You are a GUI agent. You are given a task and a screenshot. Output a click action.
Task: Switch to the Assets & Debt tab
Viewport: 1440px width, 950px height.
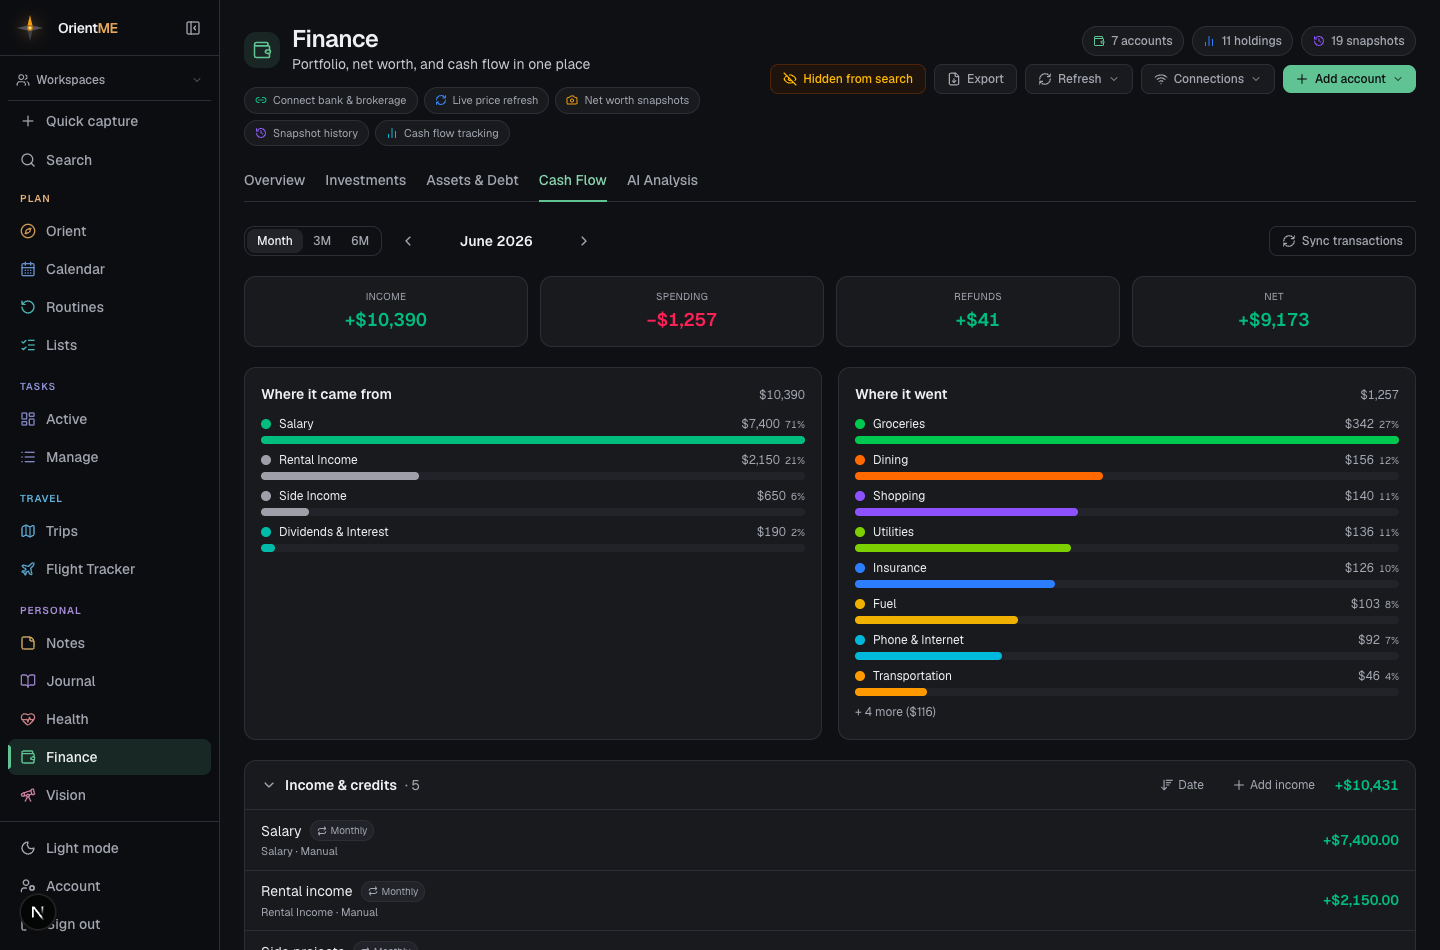472,181
